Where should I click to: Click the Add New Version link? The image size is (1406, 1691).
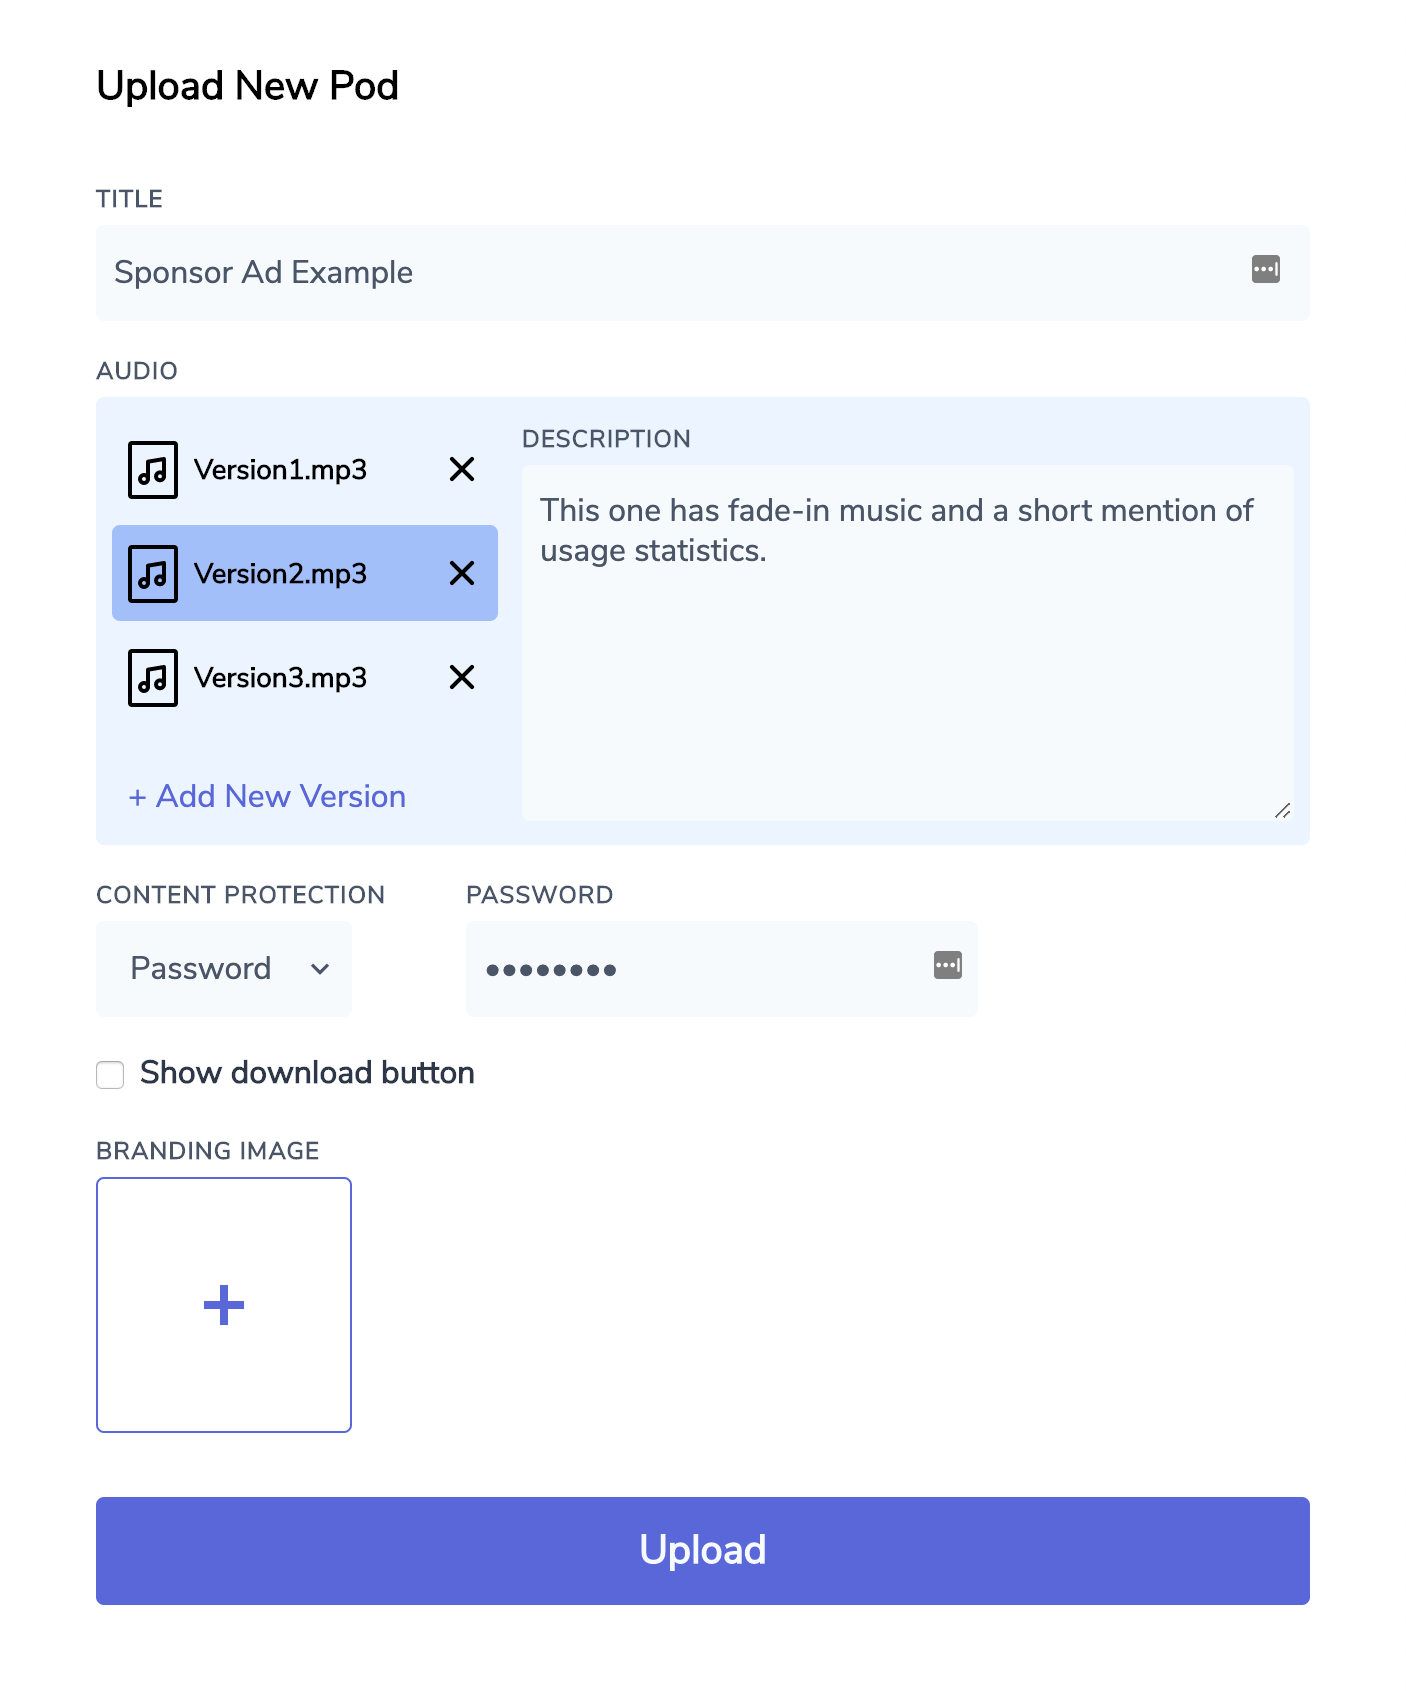(x=267, y=797)
